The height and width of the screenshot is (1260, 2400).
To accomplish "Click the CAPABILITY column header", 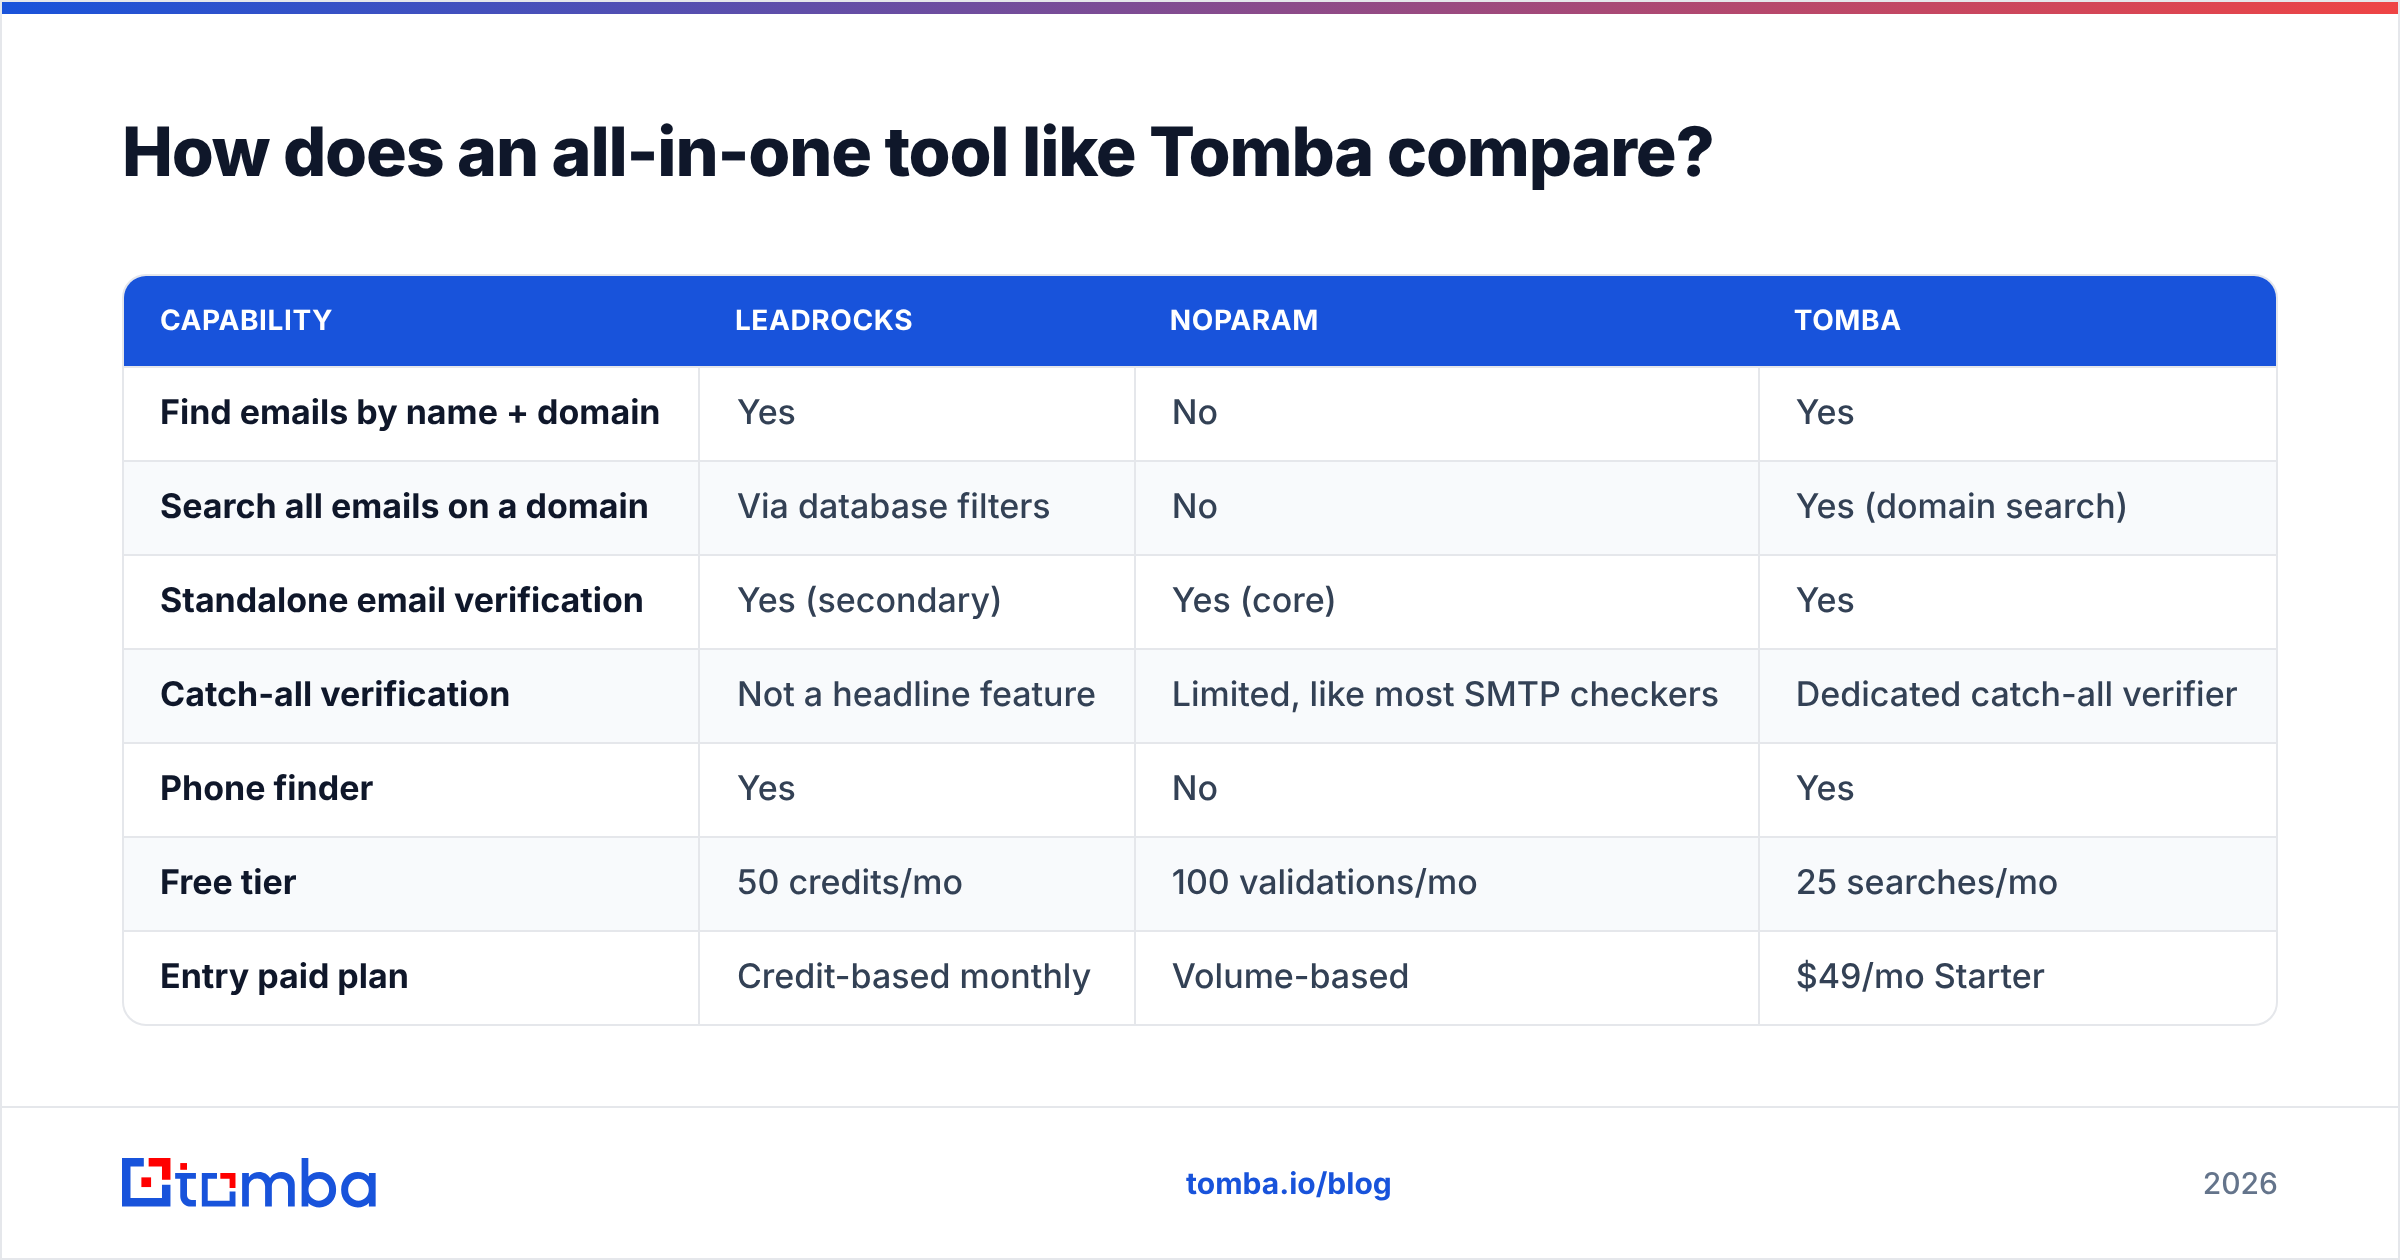I will click(246, 320).
